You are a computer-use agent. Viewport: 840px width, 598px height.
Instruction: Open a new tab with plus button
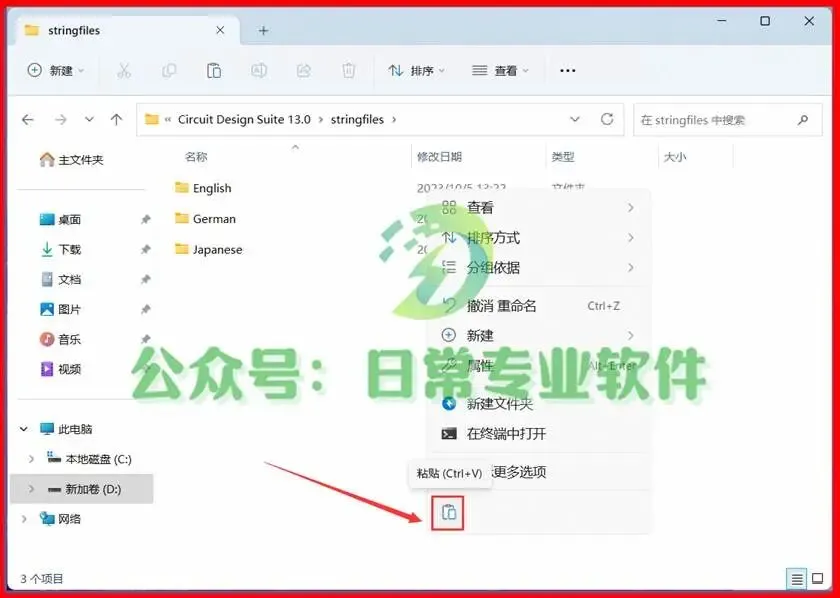pos(263,31)
